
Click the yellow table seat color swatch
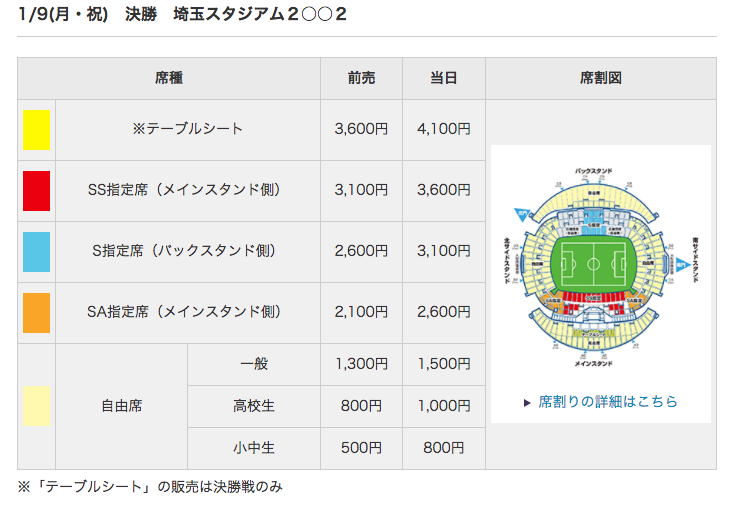coord(37,130)
